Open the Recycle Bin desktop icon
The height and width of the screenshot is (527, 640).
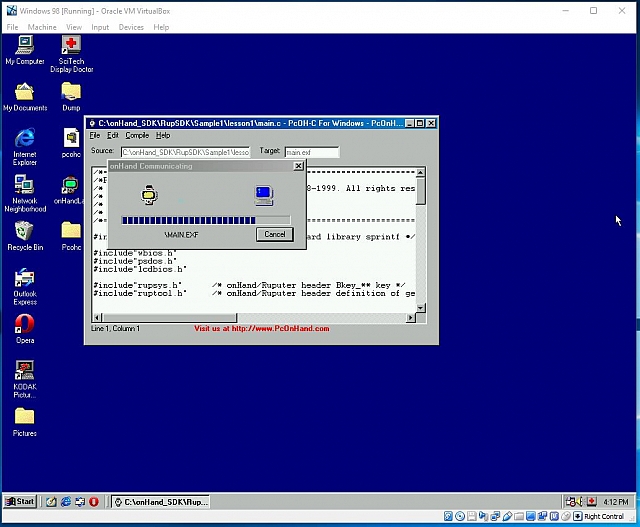(24, 236)
